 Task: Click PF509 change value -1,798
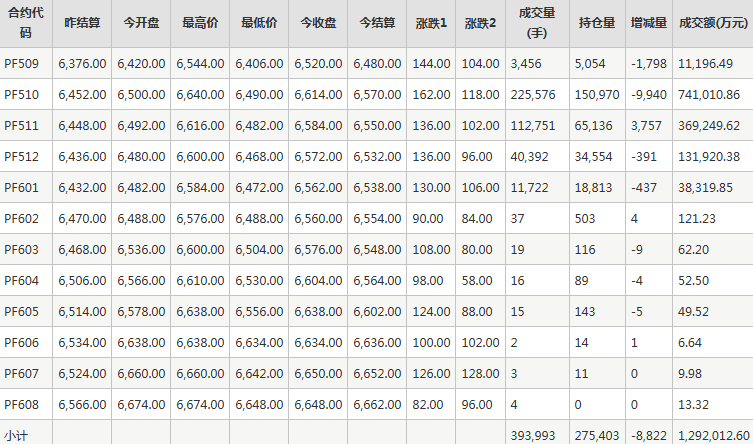click(x=649, y=63)
